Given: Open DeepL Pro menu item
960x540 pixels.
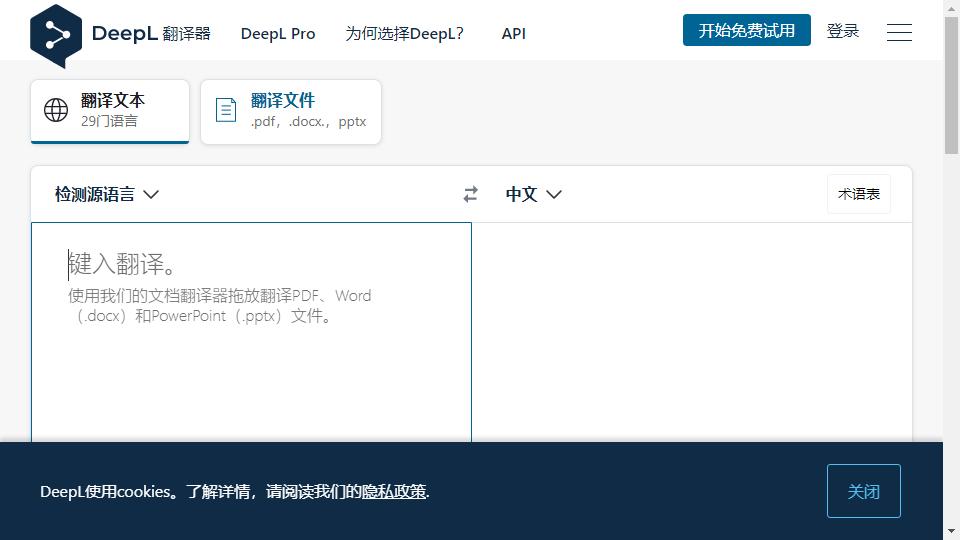Looking at the screenshot, I should point(278,34).
